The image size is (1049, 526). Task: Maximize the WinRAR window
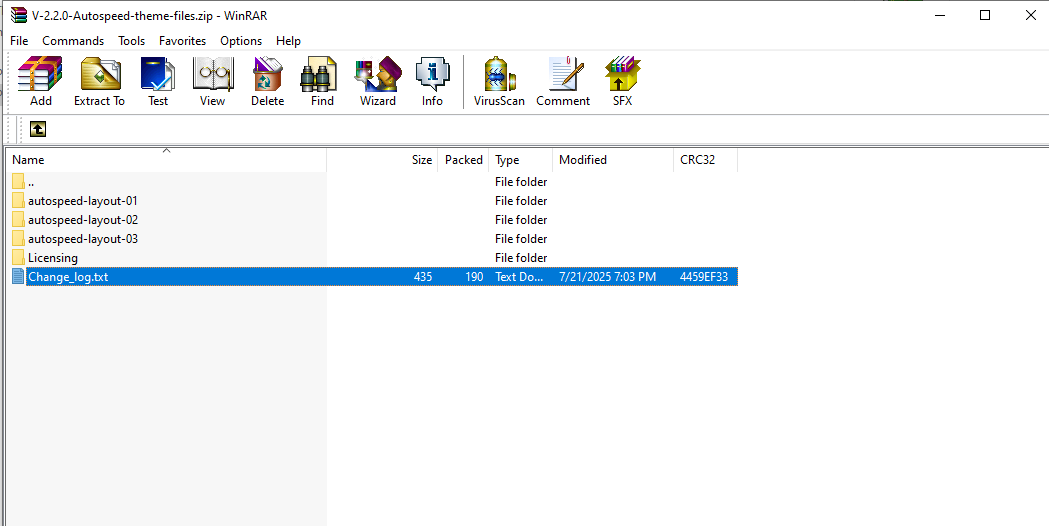click(x=985, y=15)
